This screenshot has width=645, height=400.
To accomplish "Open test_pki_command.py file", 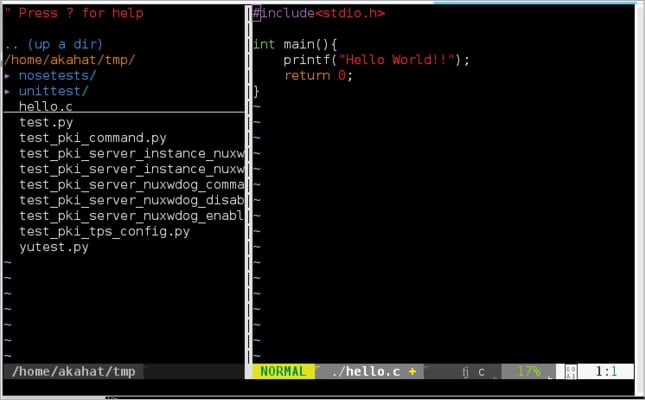I will 93,138.
